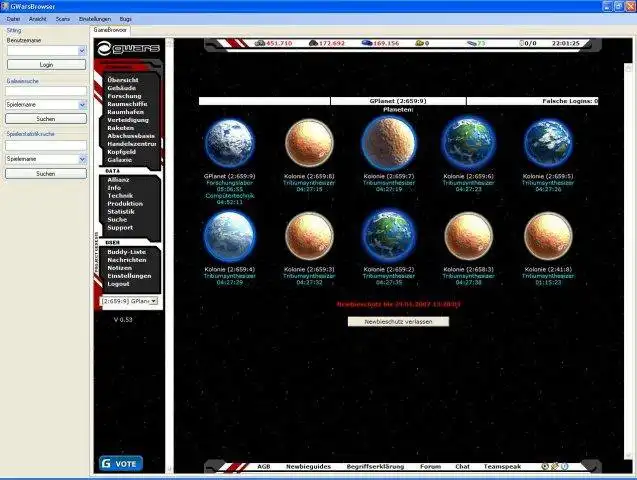The image size is (637, 480).
Task: Open the Forum footer link
Action: [x=431, y=467]
